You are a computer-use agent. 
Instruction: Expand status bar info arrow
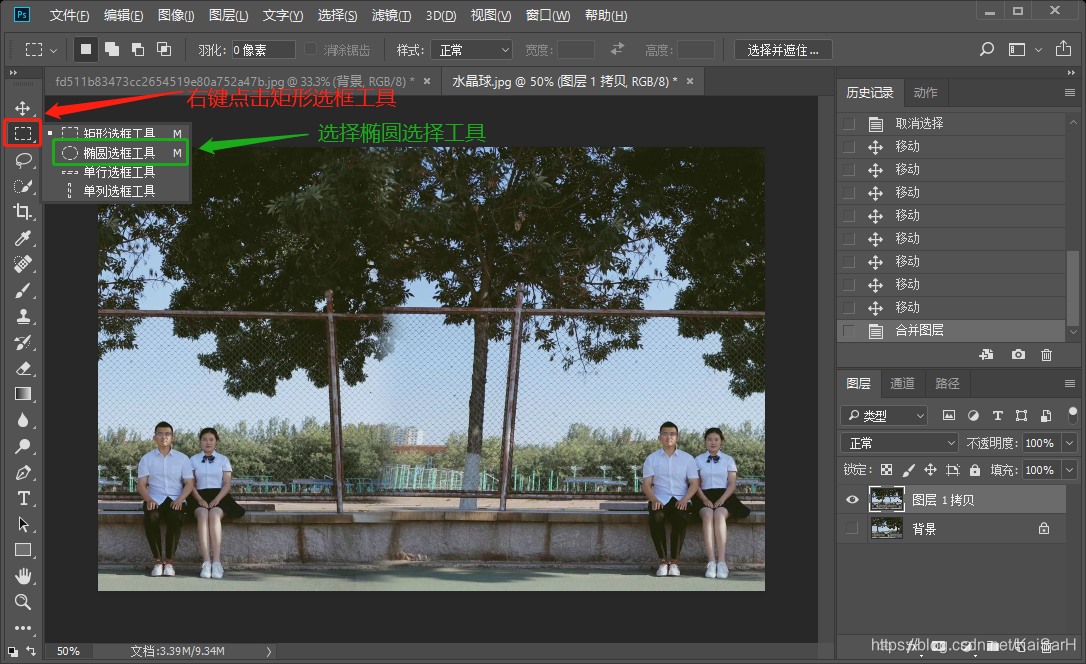[269, 652]
